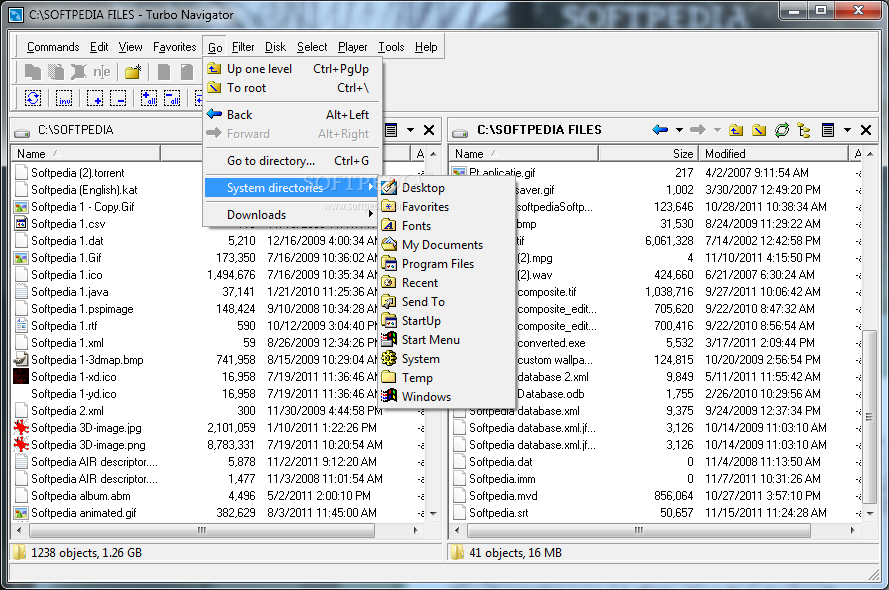Click the grayed-out Rename 'n|e' toolbar icon

[101, 71]
